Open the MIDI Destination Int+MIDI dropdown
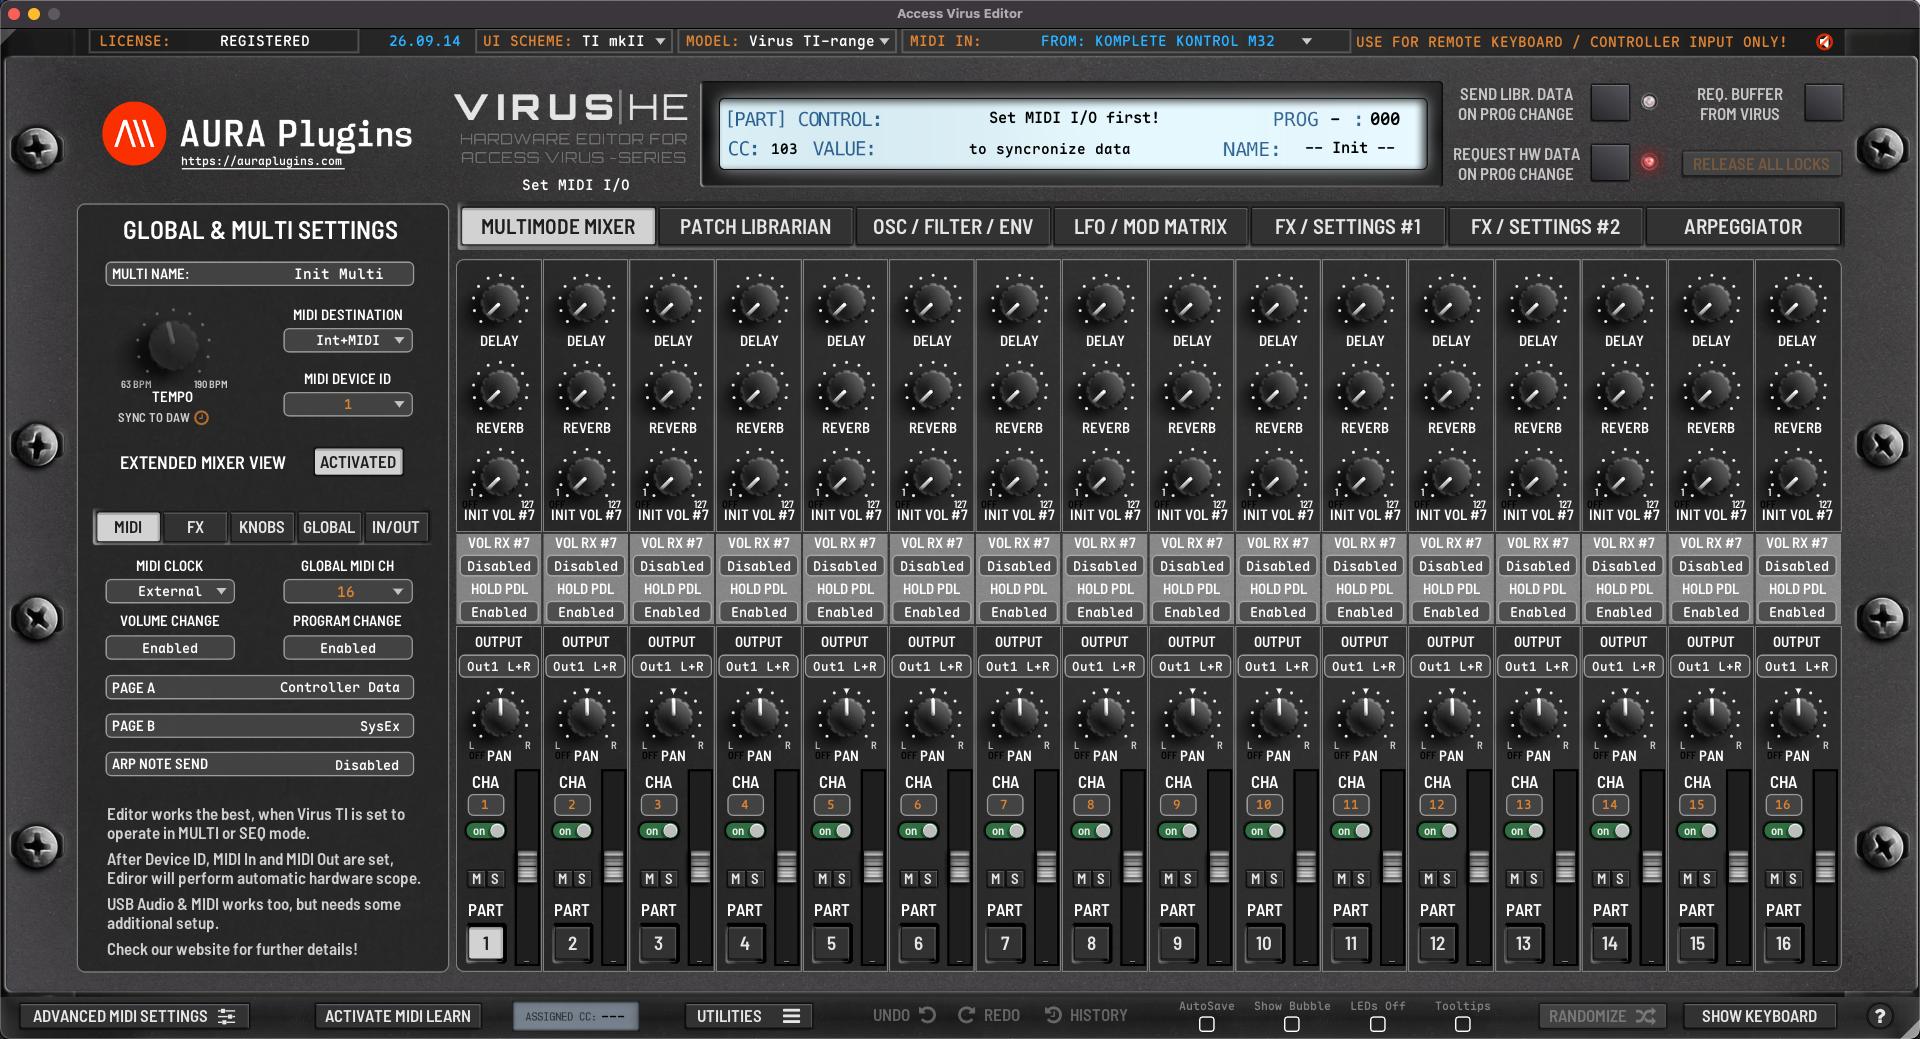 348,341
